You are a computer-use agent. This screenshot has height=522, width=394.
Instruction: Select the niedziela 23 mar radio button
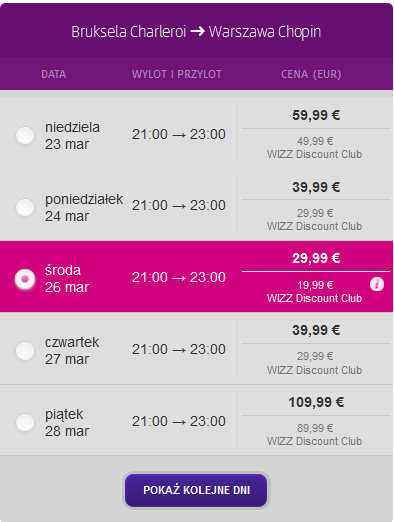point(25,136)
